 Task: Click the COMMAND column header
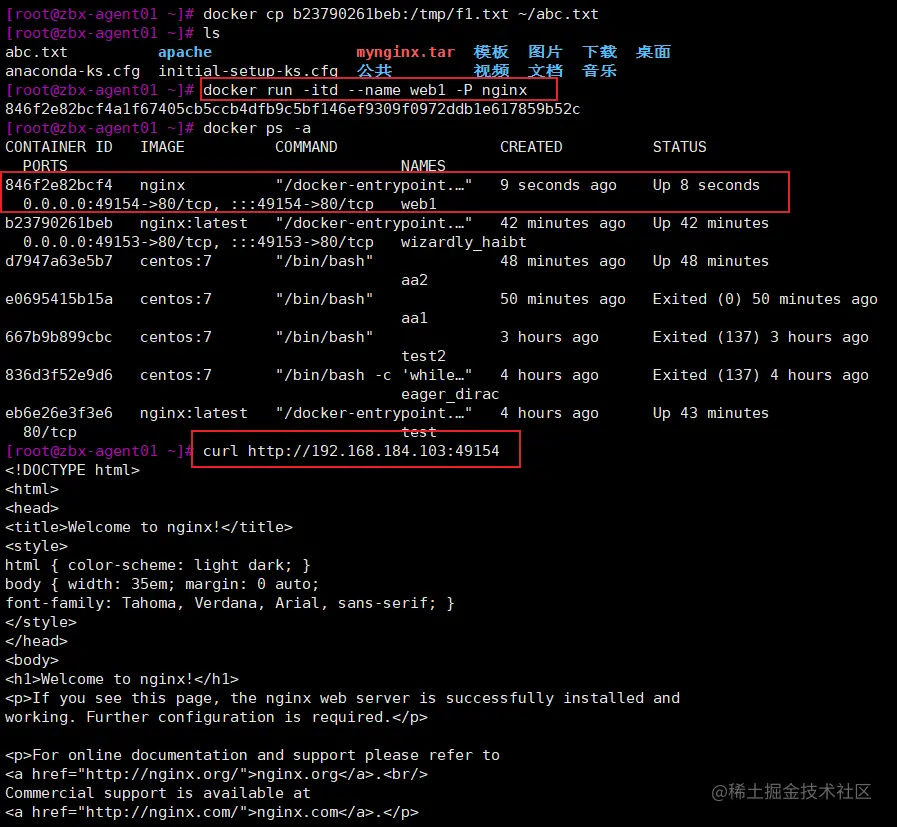coord(306,147)
